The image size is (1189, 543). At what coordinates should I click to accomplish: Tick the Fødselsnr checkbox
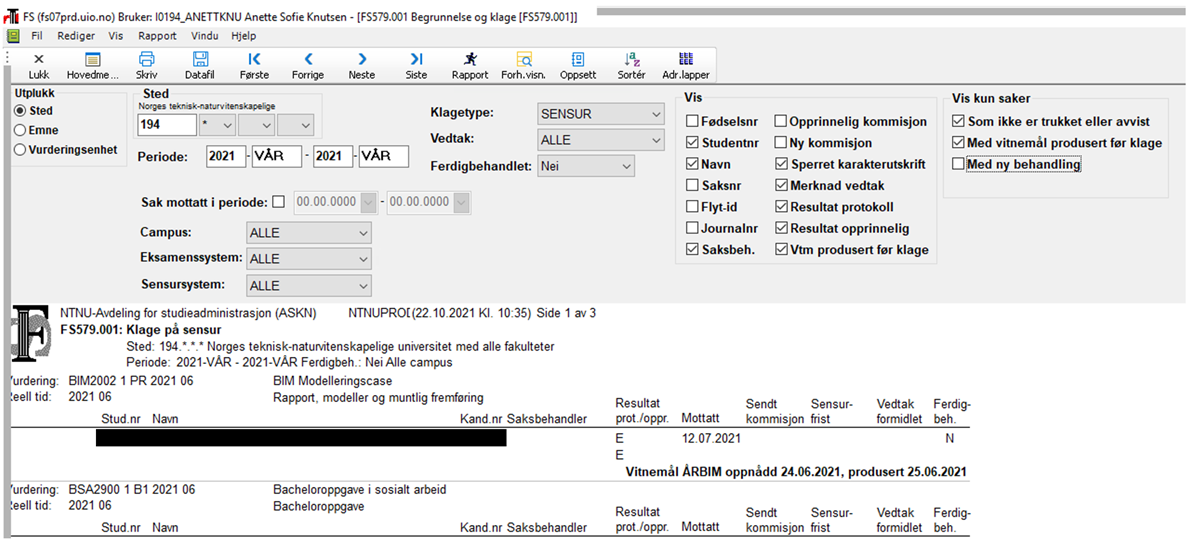pos(692,121)
